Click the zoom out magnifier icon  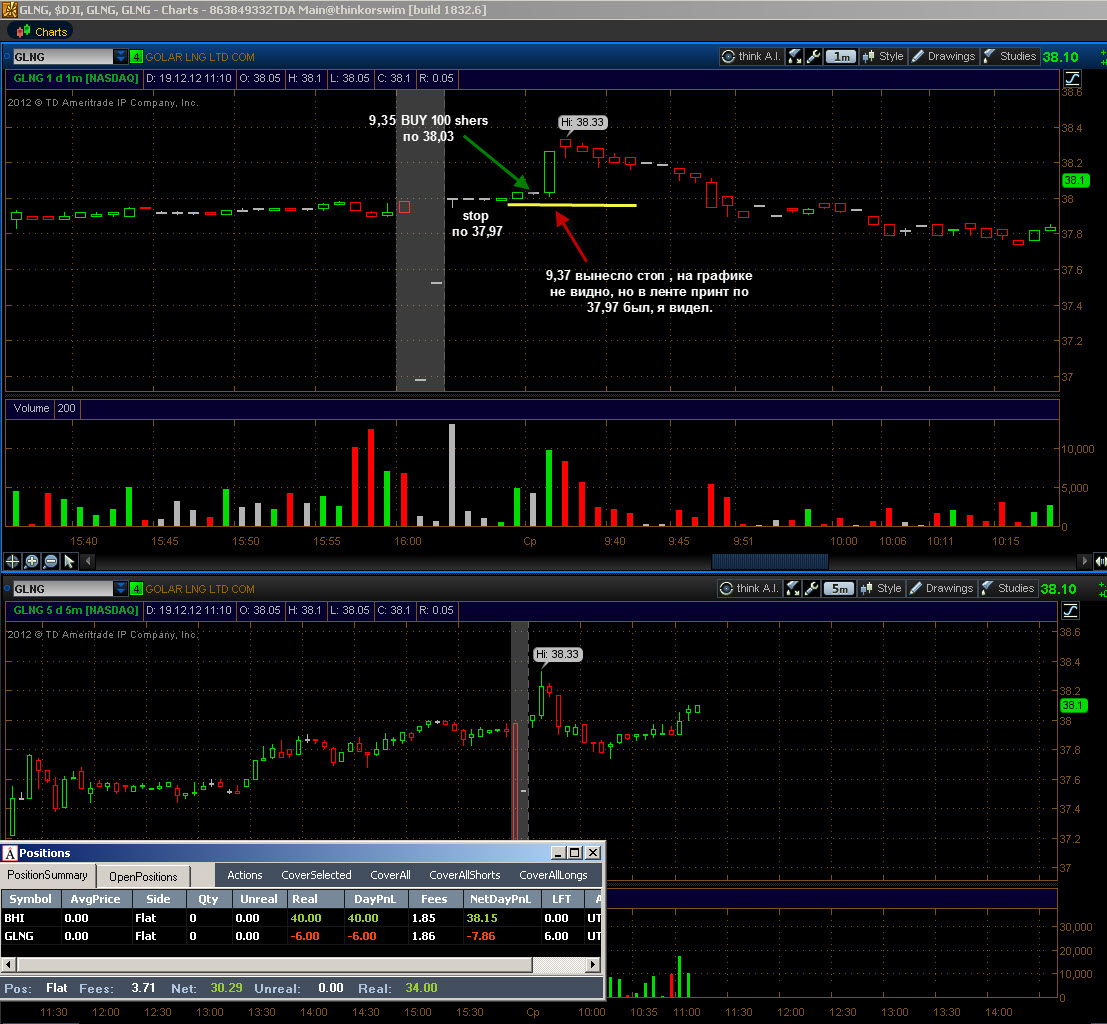[51, 561]
